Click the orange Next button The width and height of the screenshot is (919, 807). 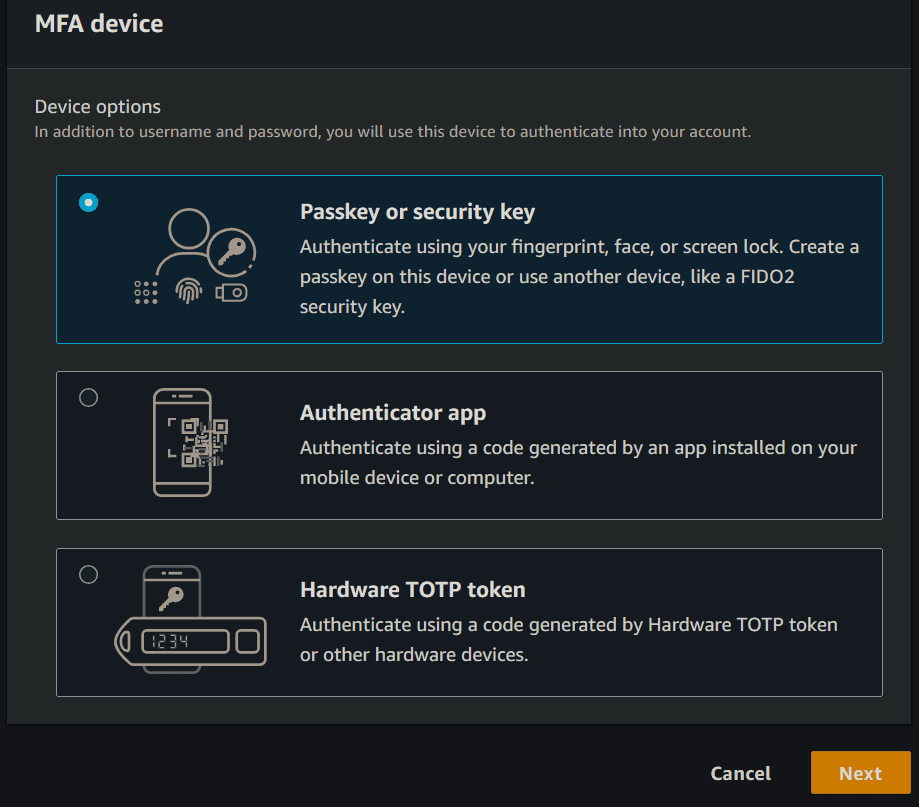pyautogui.click(x=860, y=773)
